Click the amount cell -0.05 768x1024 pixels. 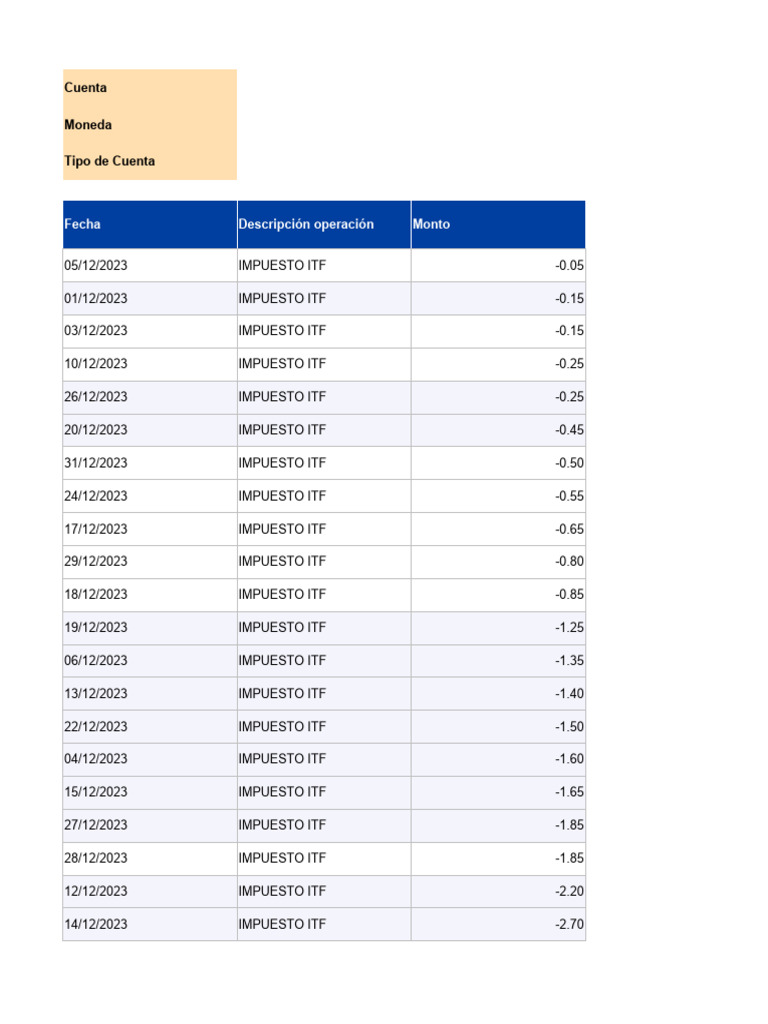pos(569,266)
